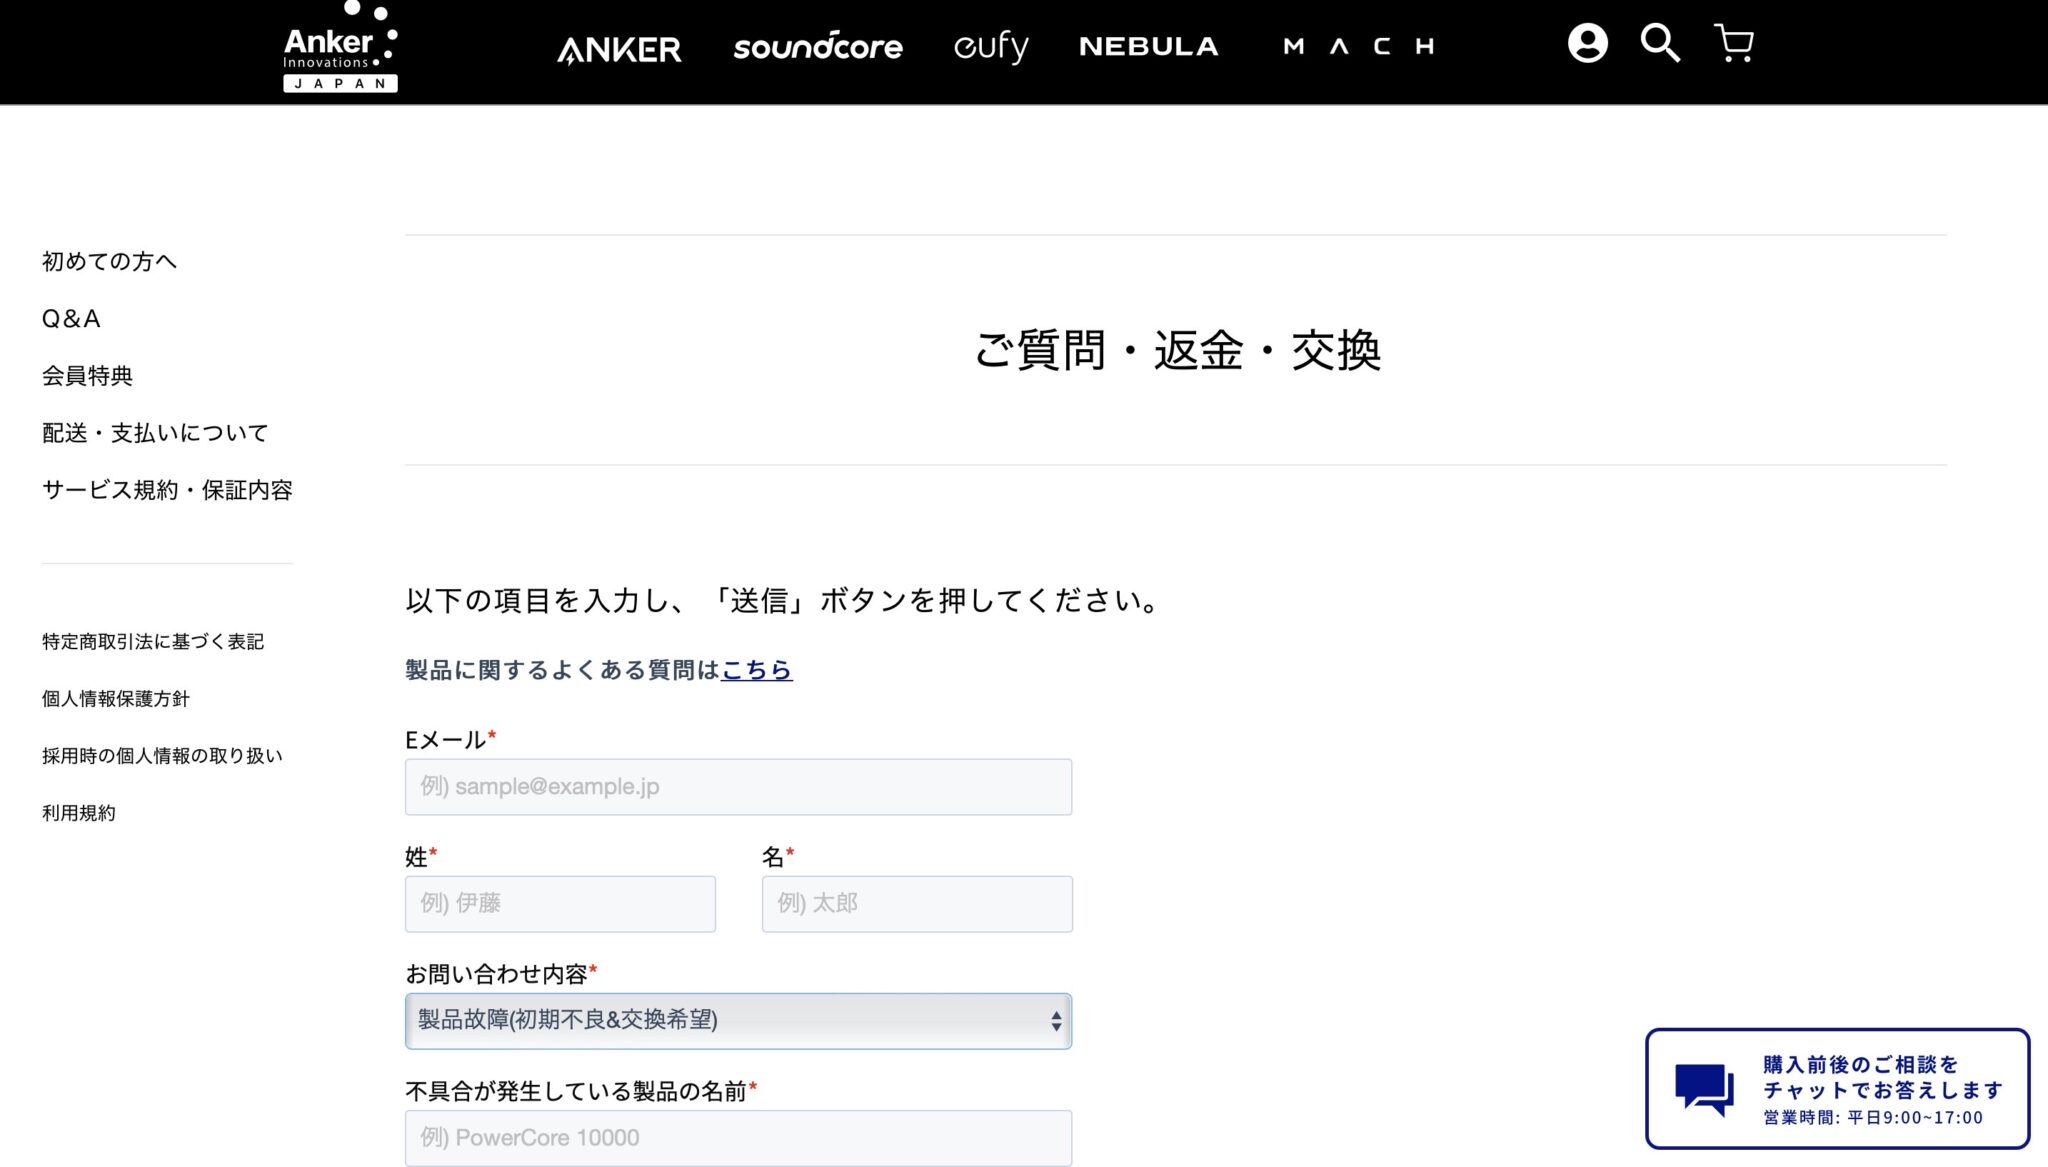2048x1167 pixels.
Task: Open the shopping cart icon
Action: tap(1733, 44)
